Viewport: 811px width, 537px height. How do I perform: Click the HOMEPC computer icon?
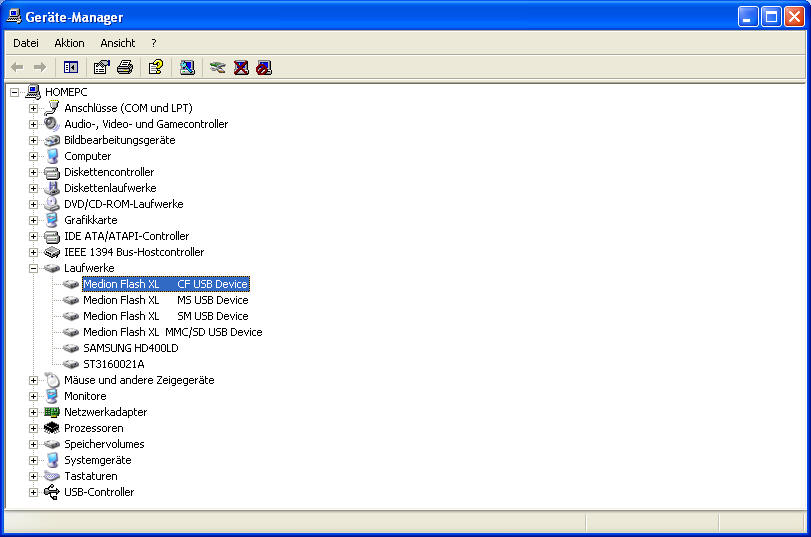pos(33,92)
